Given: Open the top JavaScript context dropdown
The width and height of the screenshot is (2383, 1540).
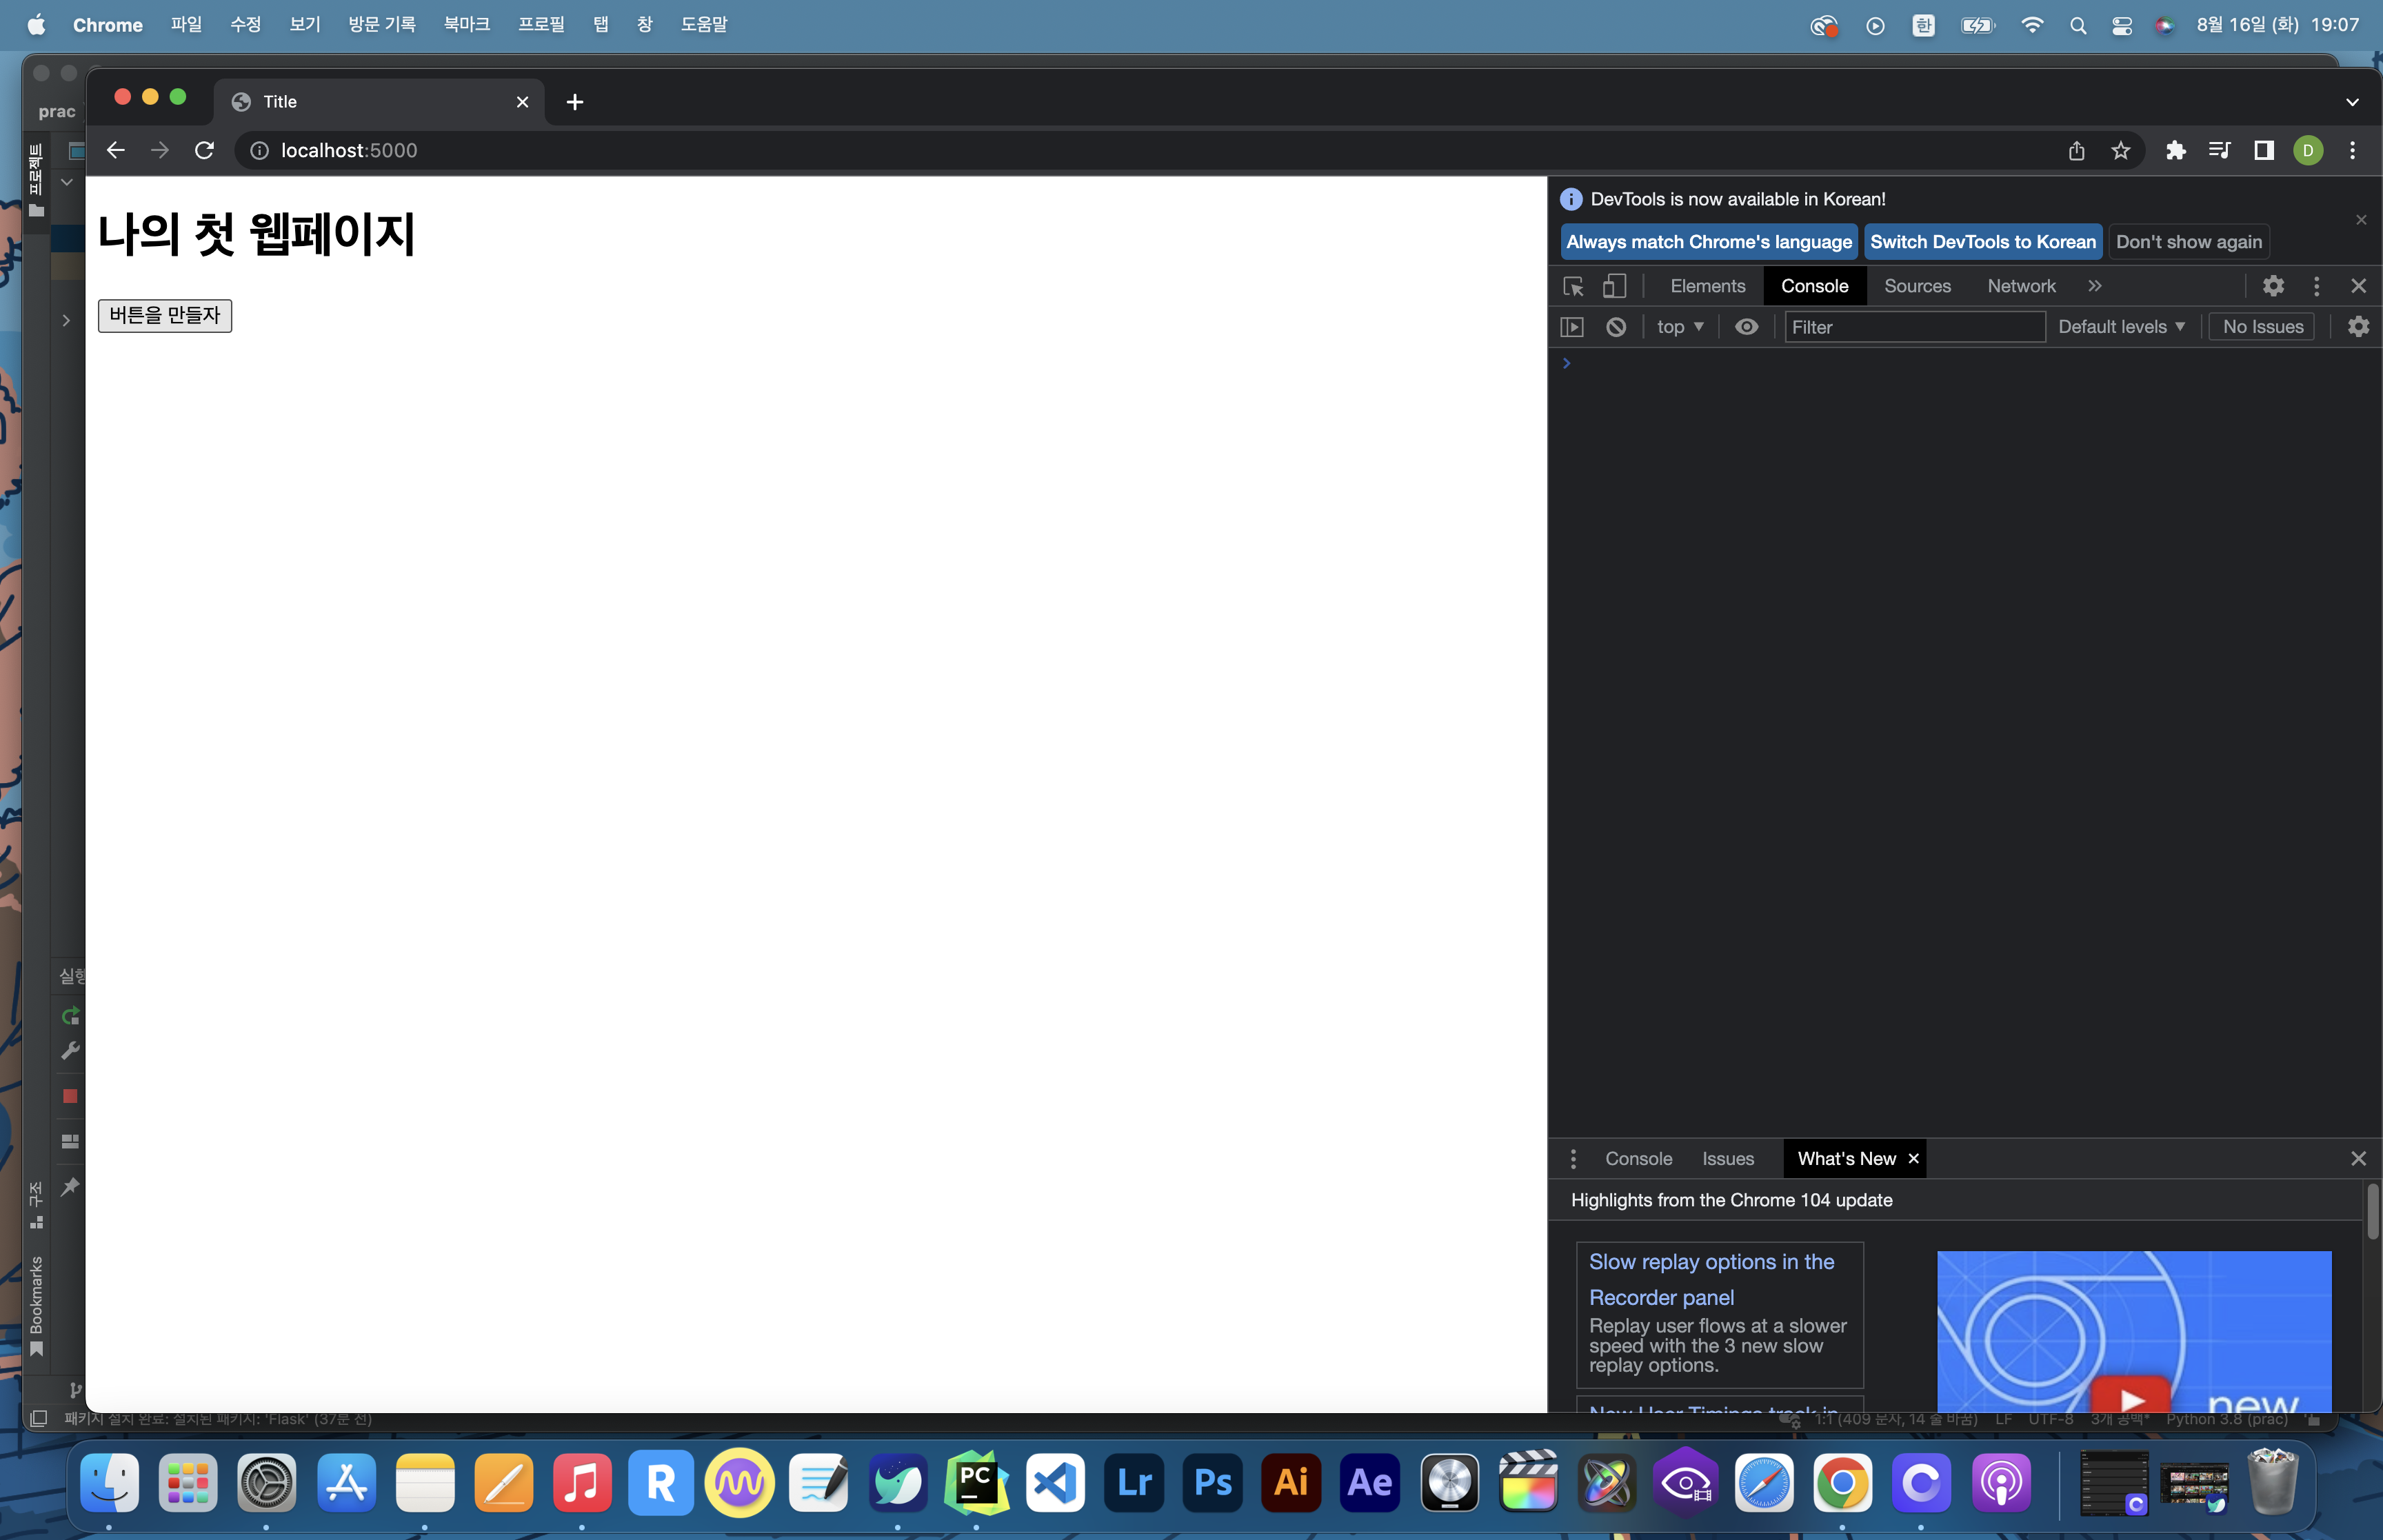Looking at the screenshot, I should coord(1680,327).
